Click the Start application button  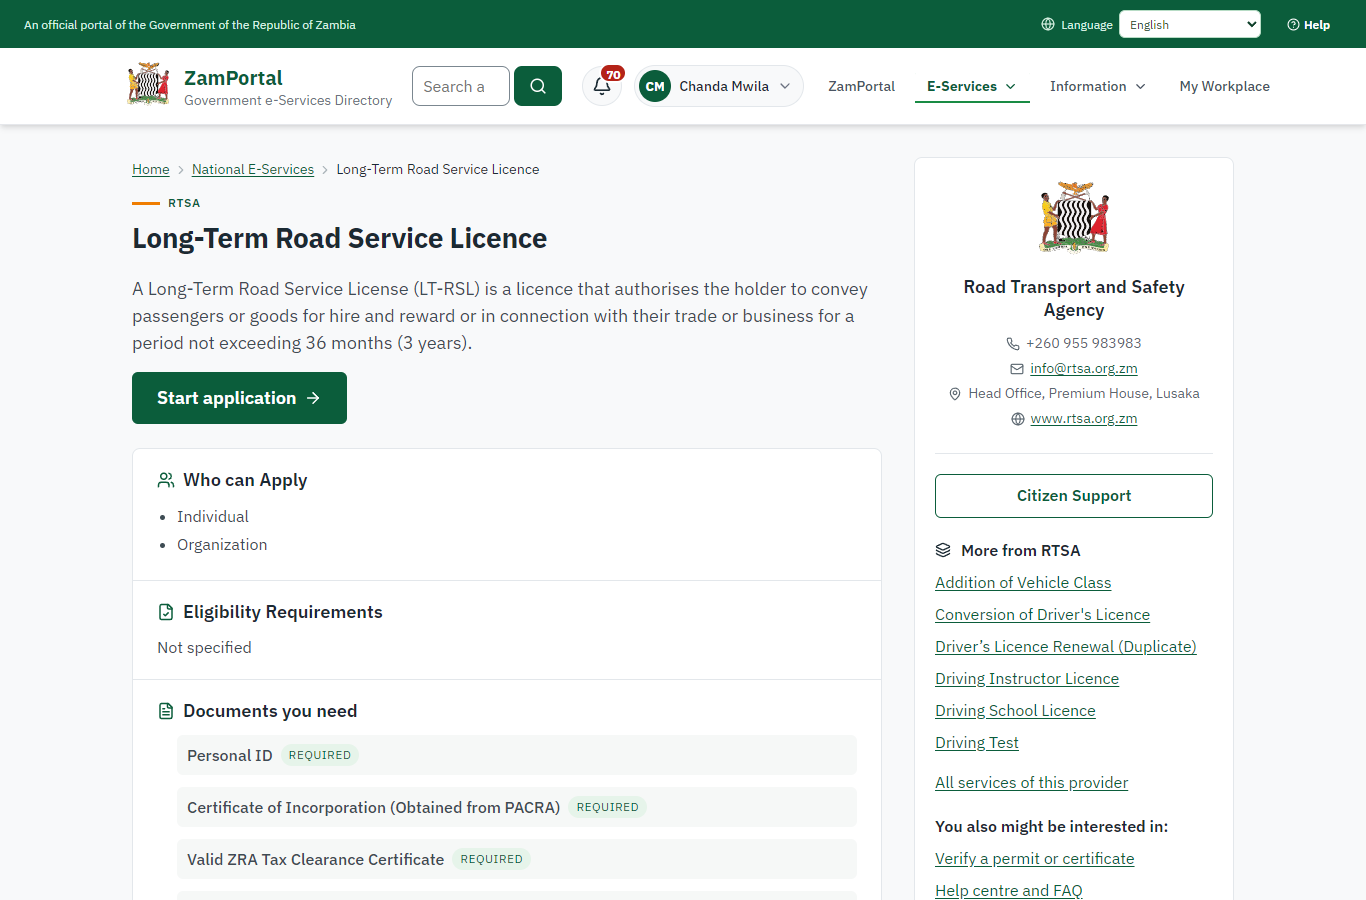[x=239, y=398]
